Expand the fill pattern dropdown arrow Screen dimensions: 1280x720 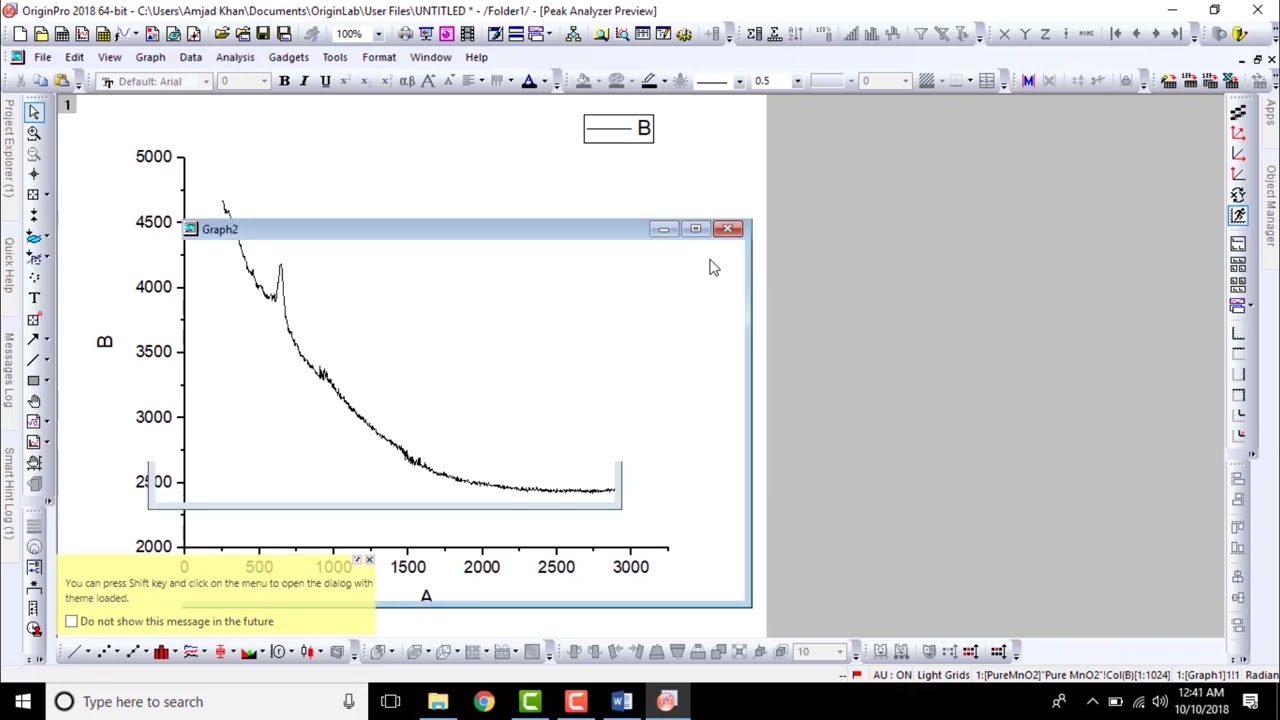coord(944,81)
